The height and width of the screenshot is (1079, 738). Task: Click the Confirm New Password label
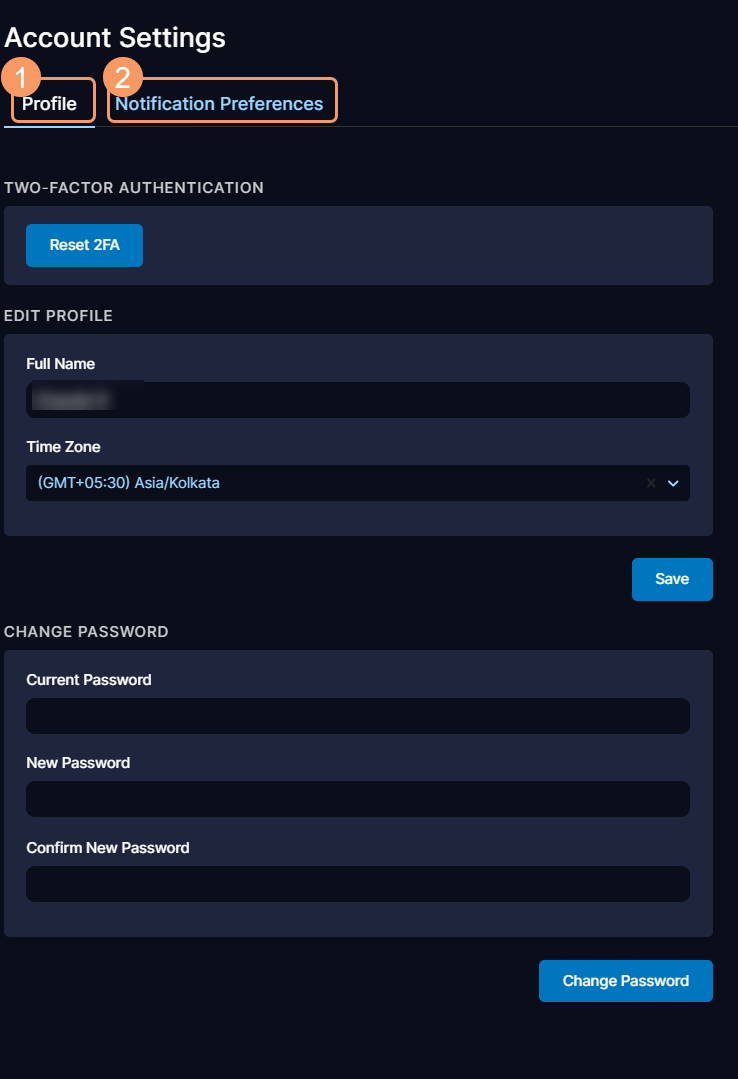click(x=108, y=848)
